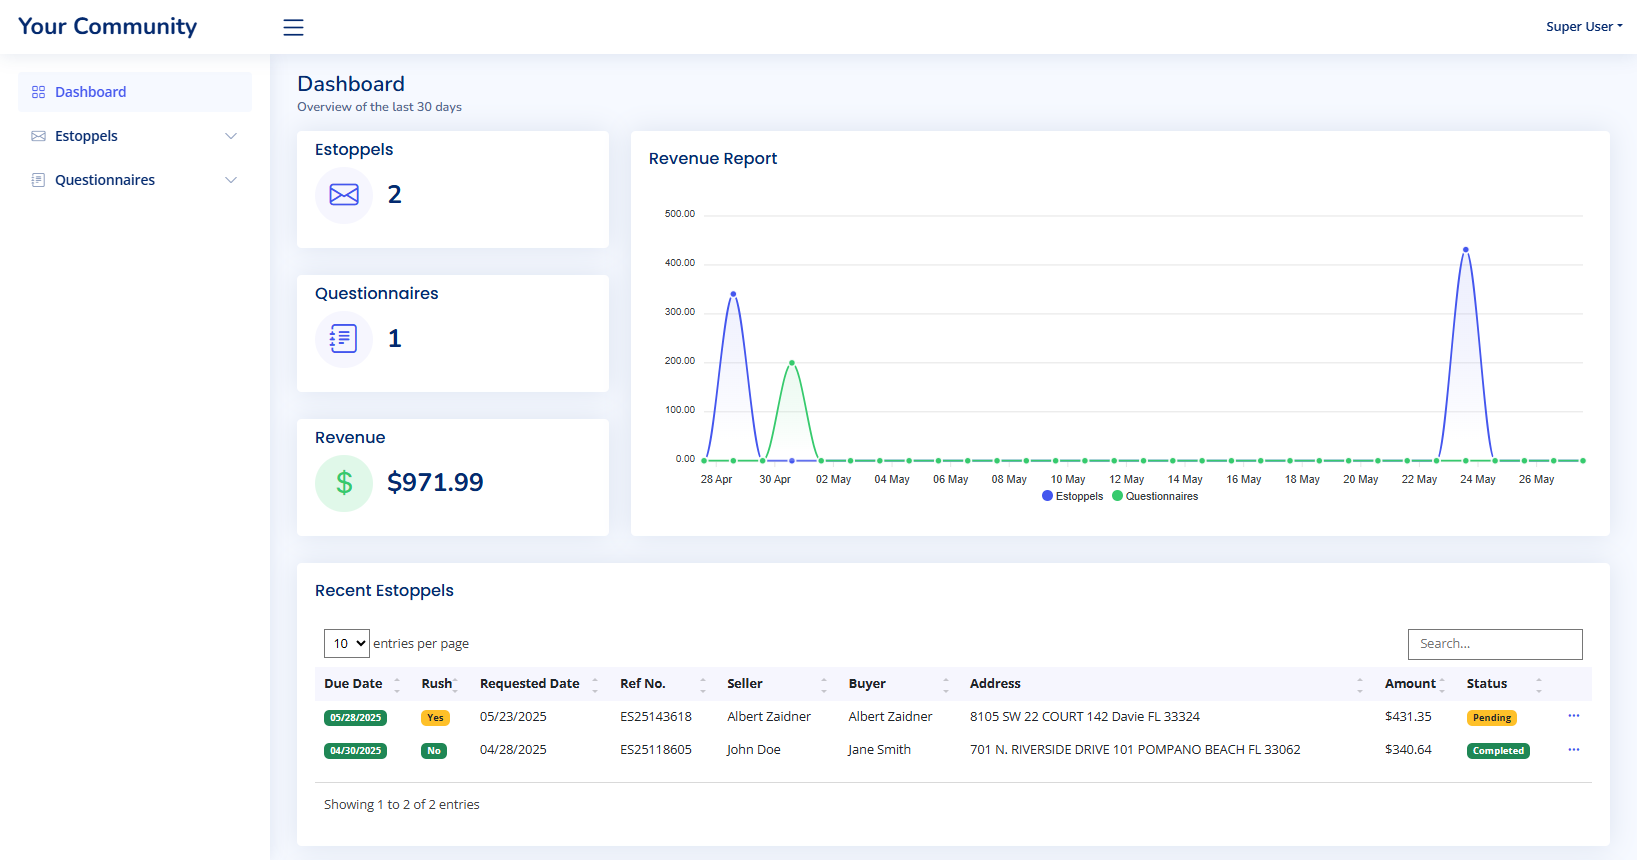
Task: Toggle Estoppels series in chart legend
Action: coord(1073,496)
